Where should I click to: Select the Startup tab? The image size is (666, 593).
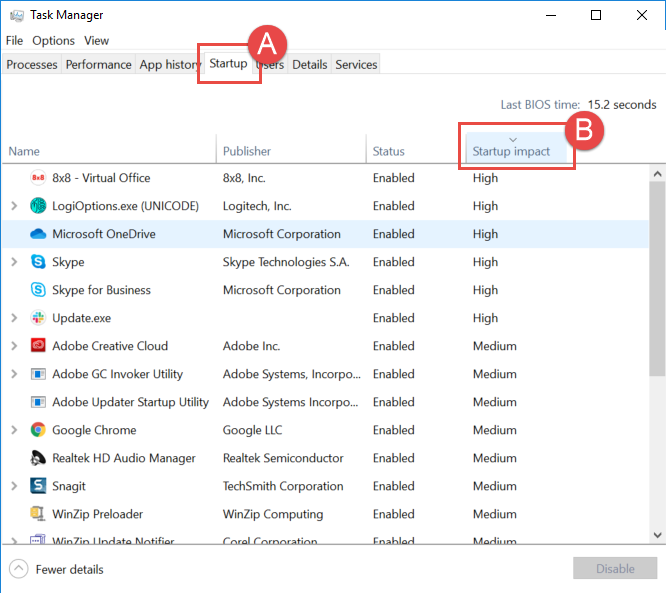(x=228, y=64)
